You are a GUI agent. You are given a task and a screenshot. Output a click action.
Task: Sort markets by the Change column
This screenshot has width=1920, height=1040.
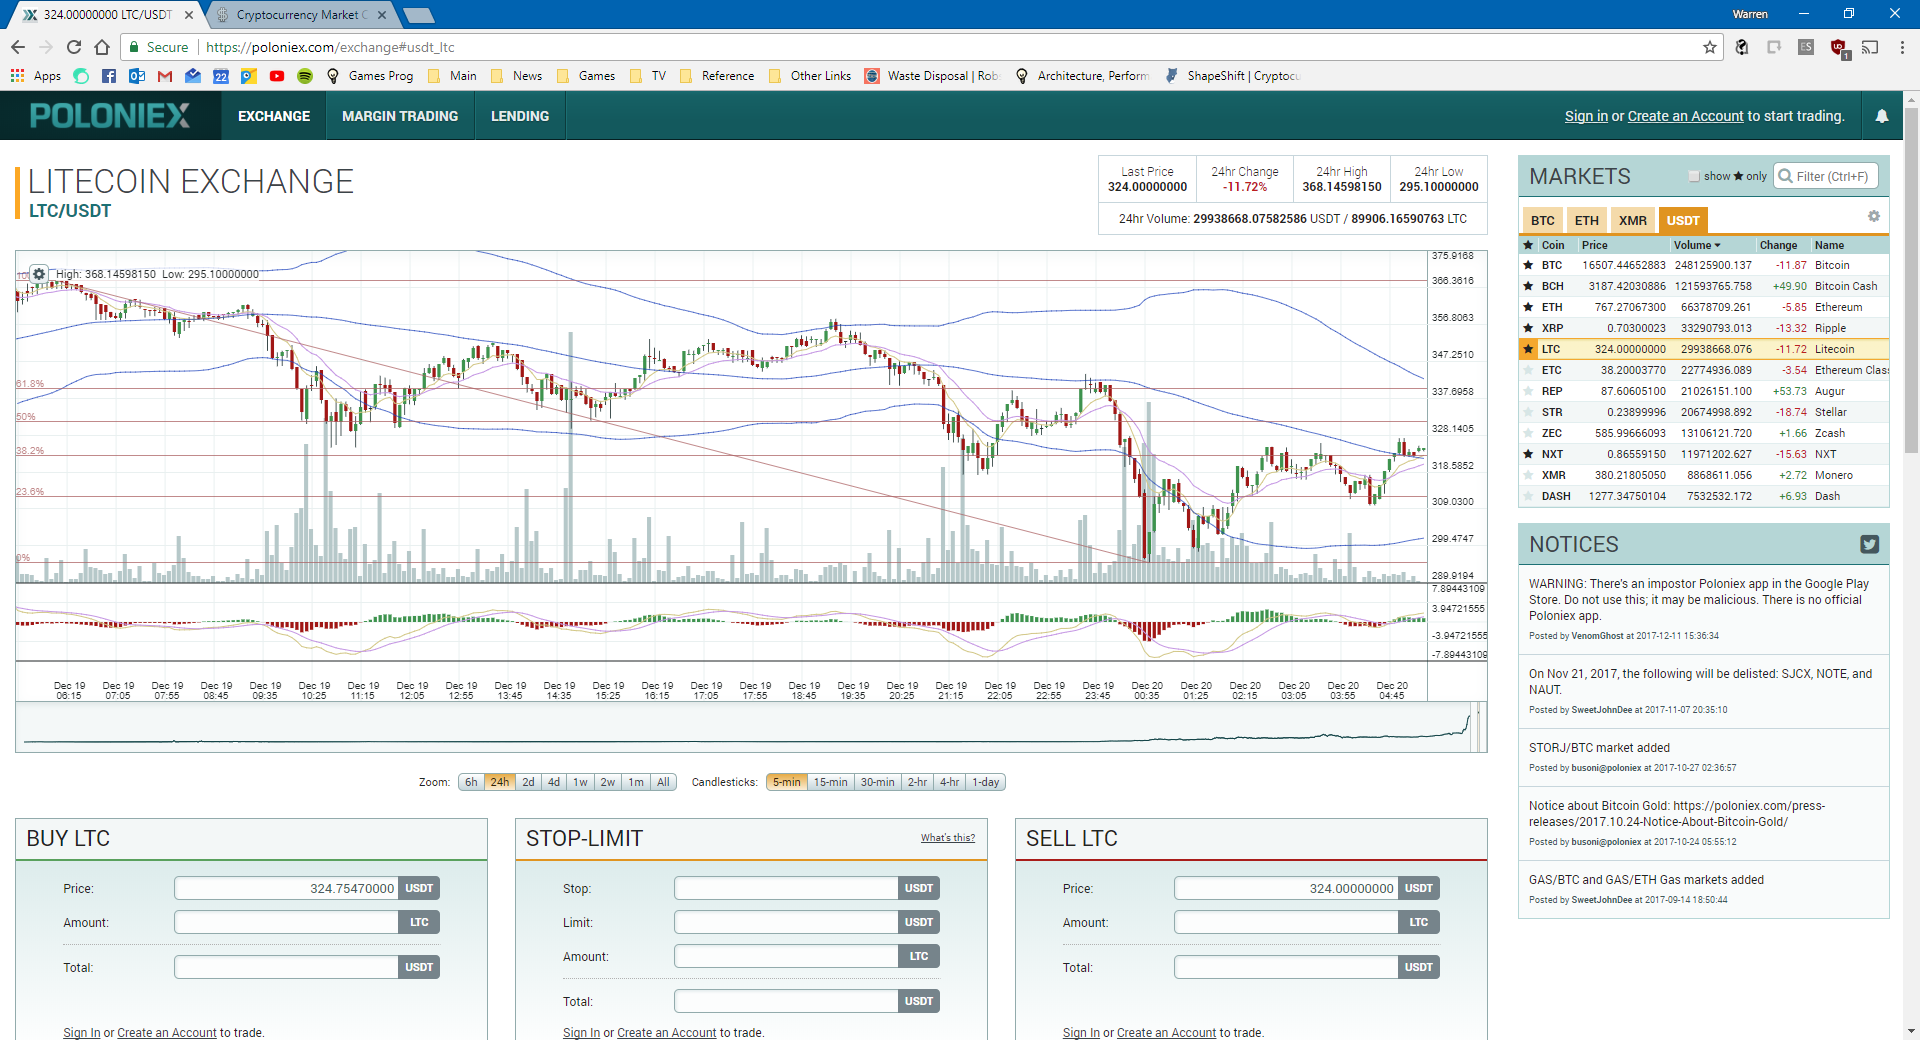[1778, 245]
